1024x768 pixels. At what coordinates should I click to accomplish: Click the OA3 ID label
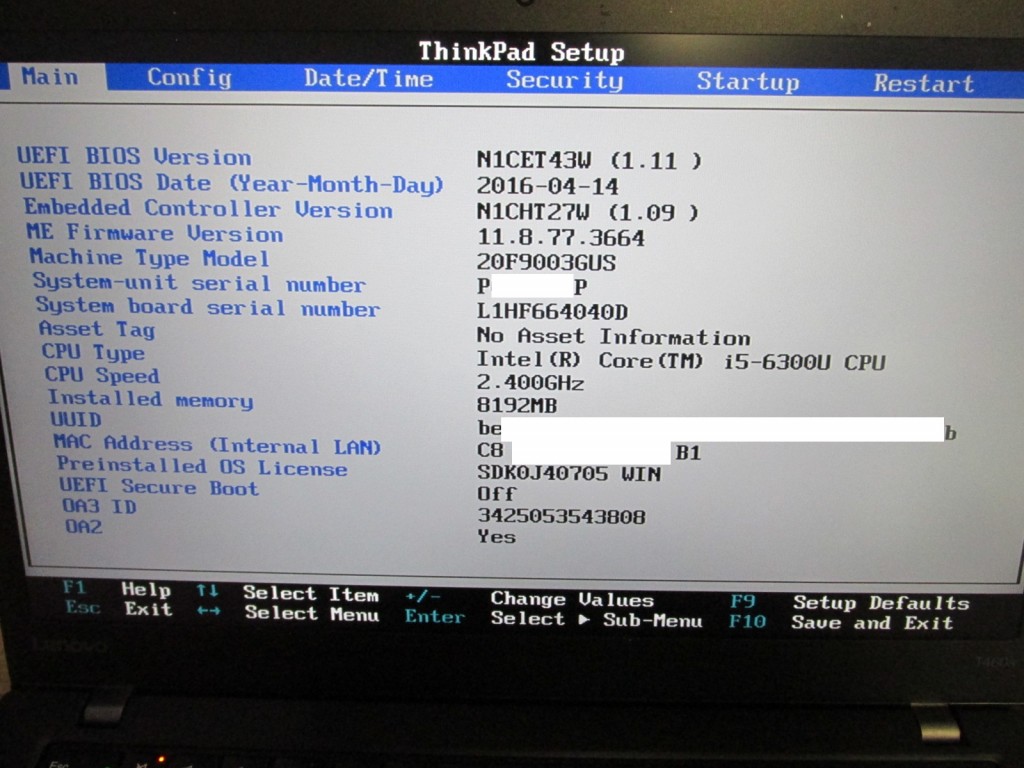[99, 507]
